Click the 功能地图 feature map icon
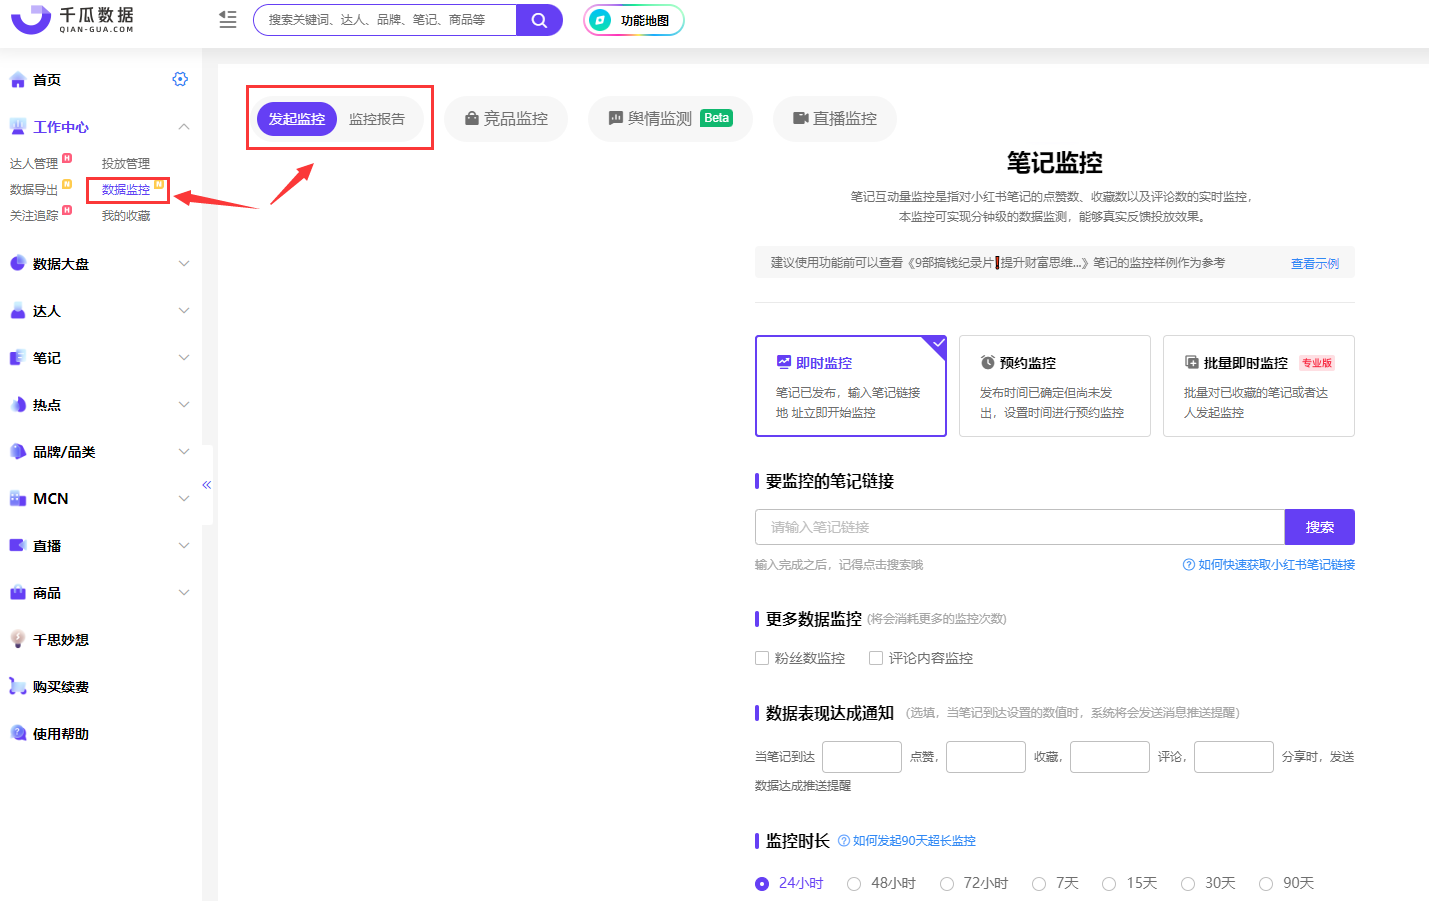Image resolution: width=1429 pixels, height=901 pixels. coord(633,19)
